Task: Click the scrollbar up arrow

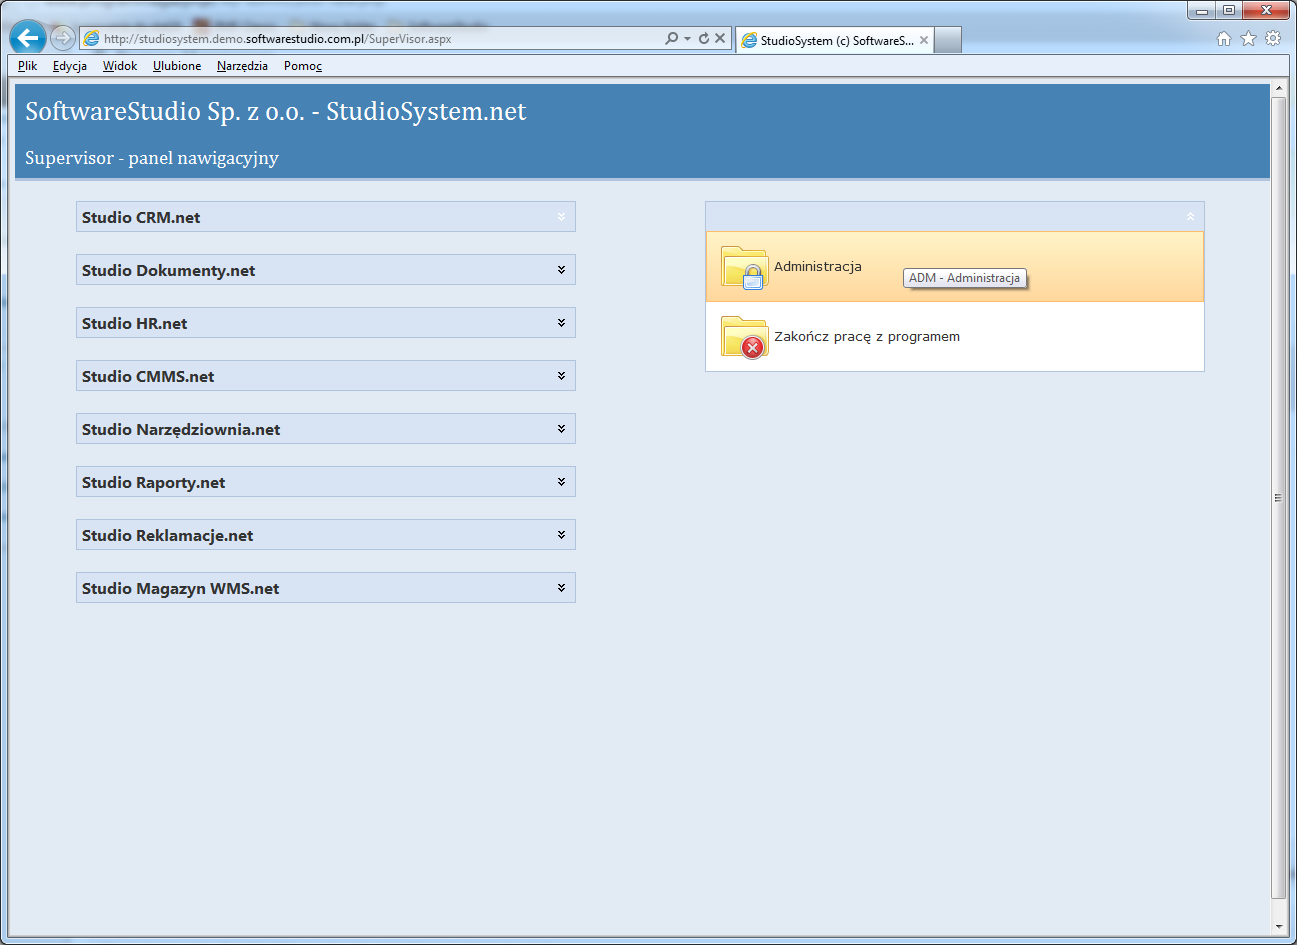Action: 1278,89
